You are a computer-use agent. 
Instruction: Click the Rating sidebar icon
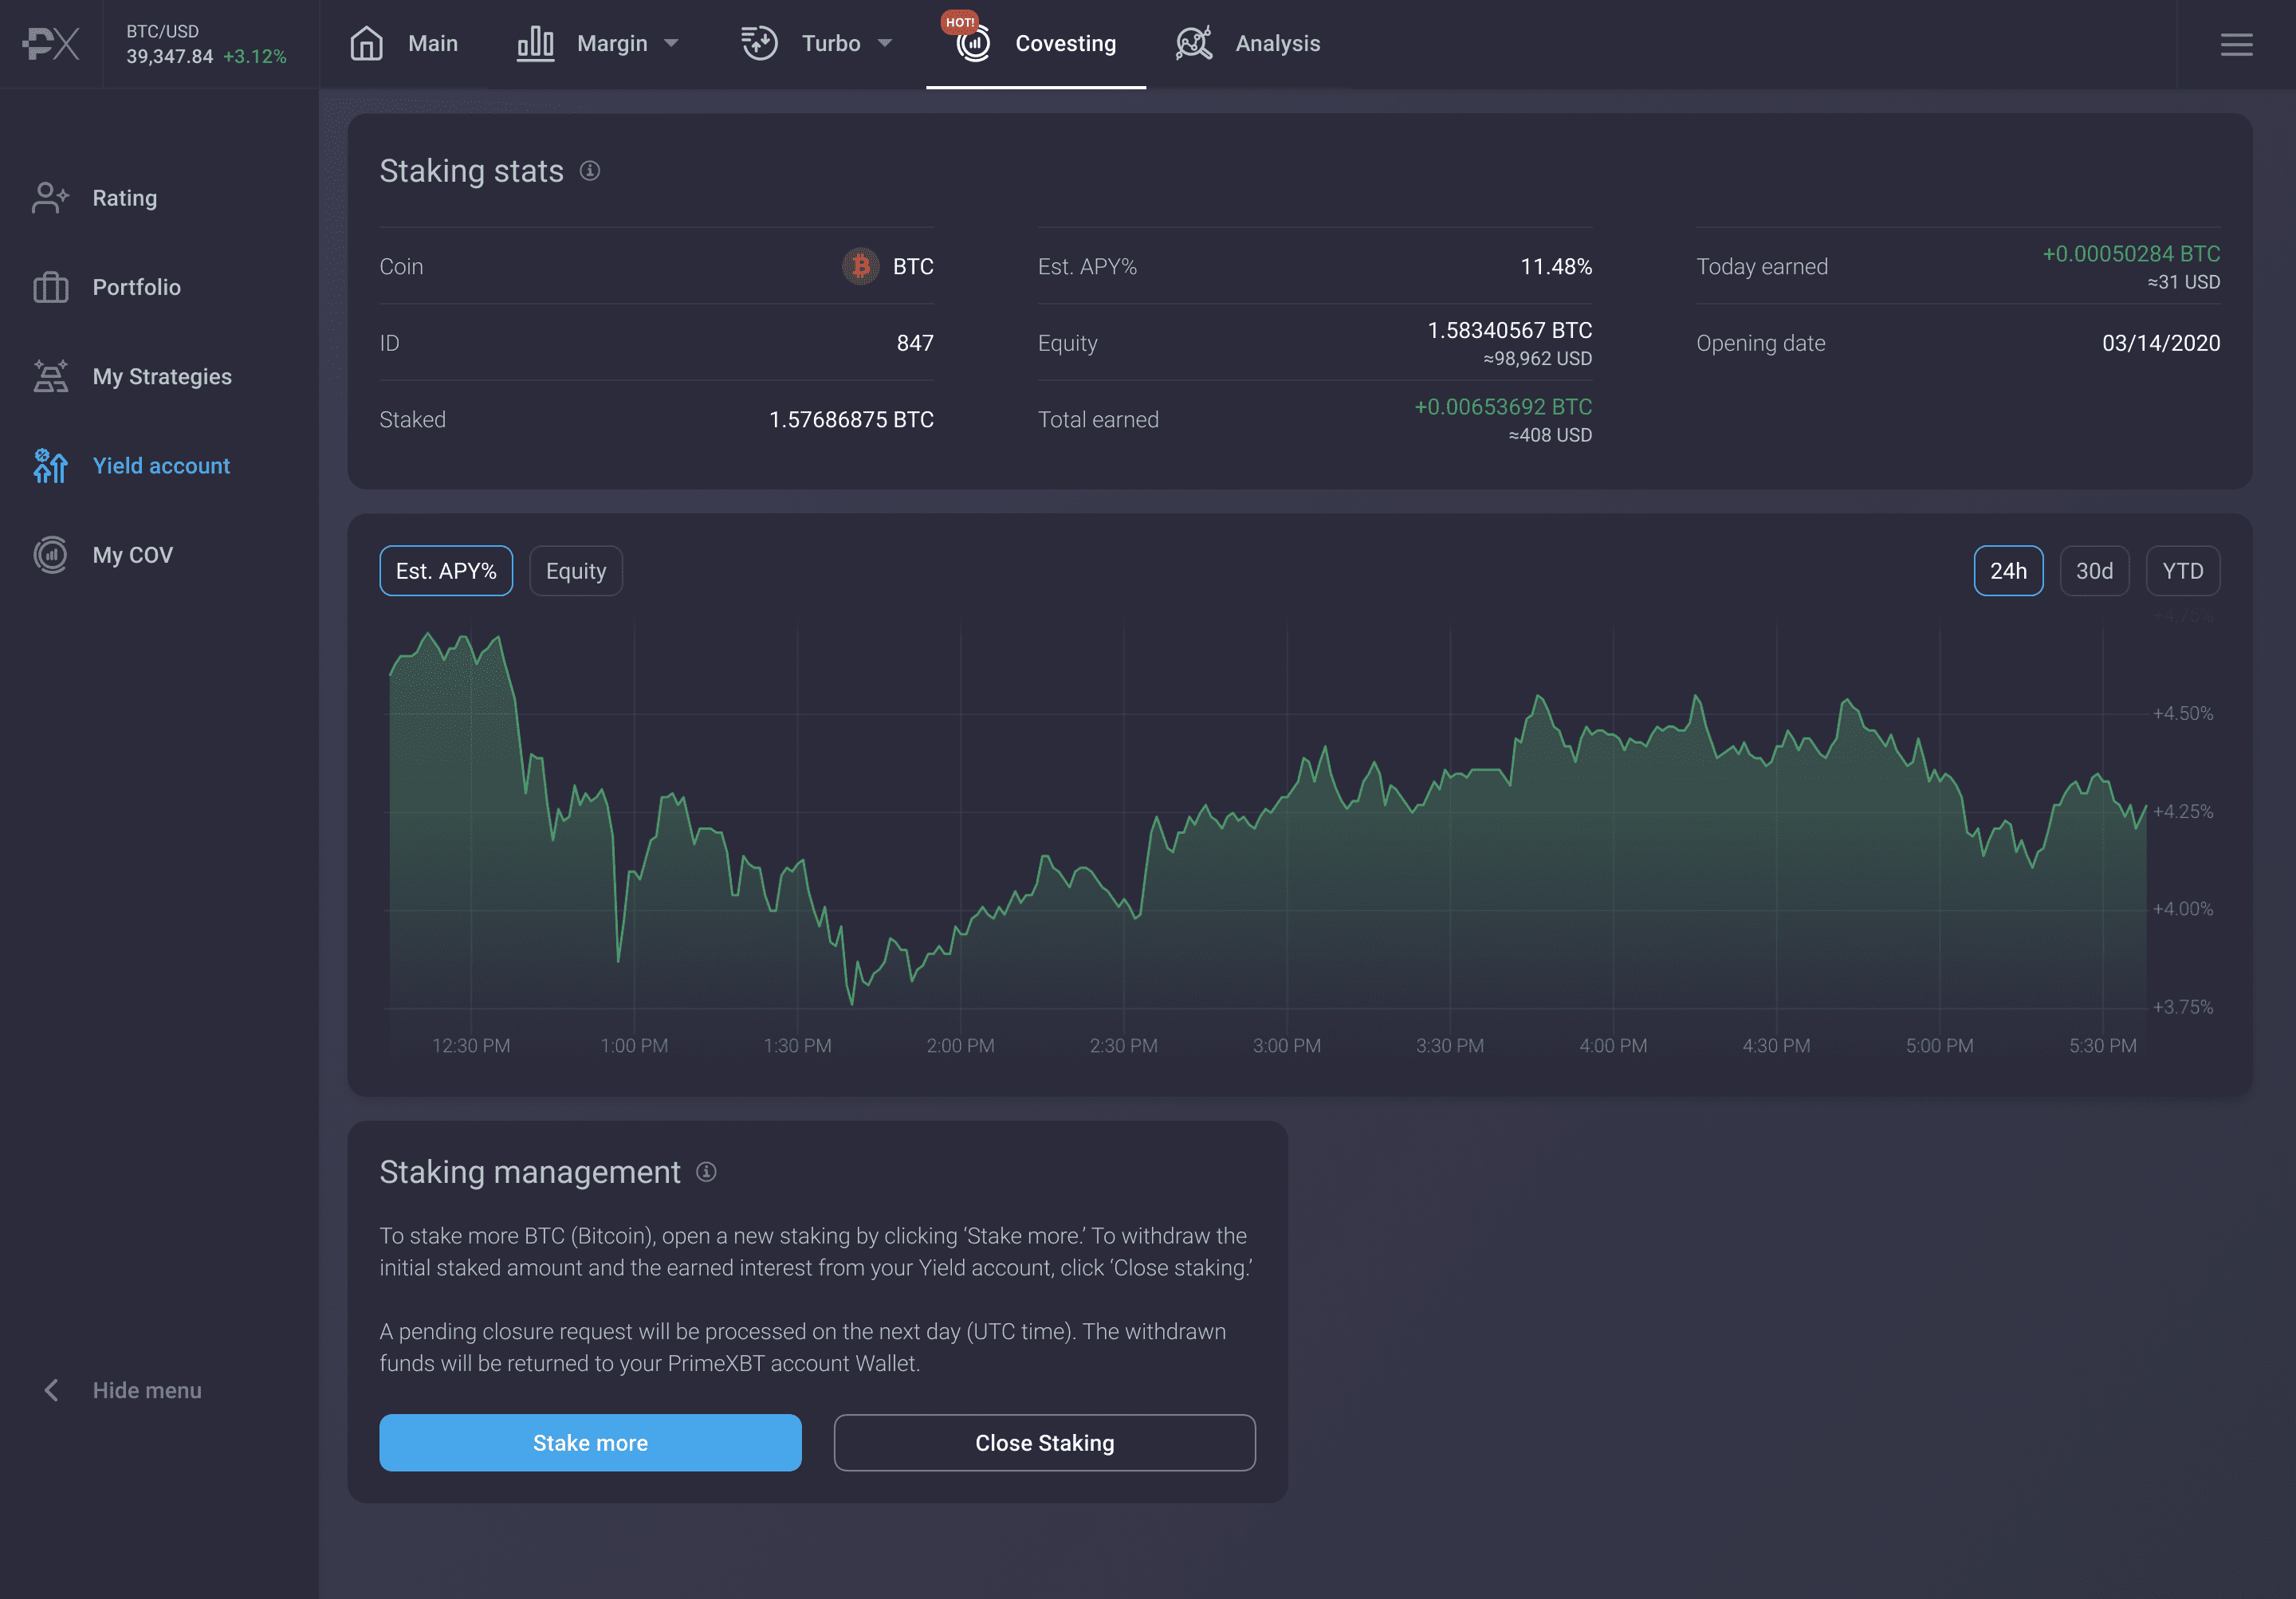(x=50, y=197)
